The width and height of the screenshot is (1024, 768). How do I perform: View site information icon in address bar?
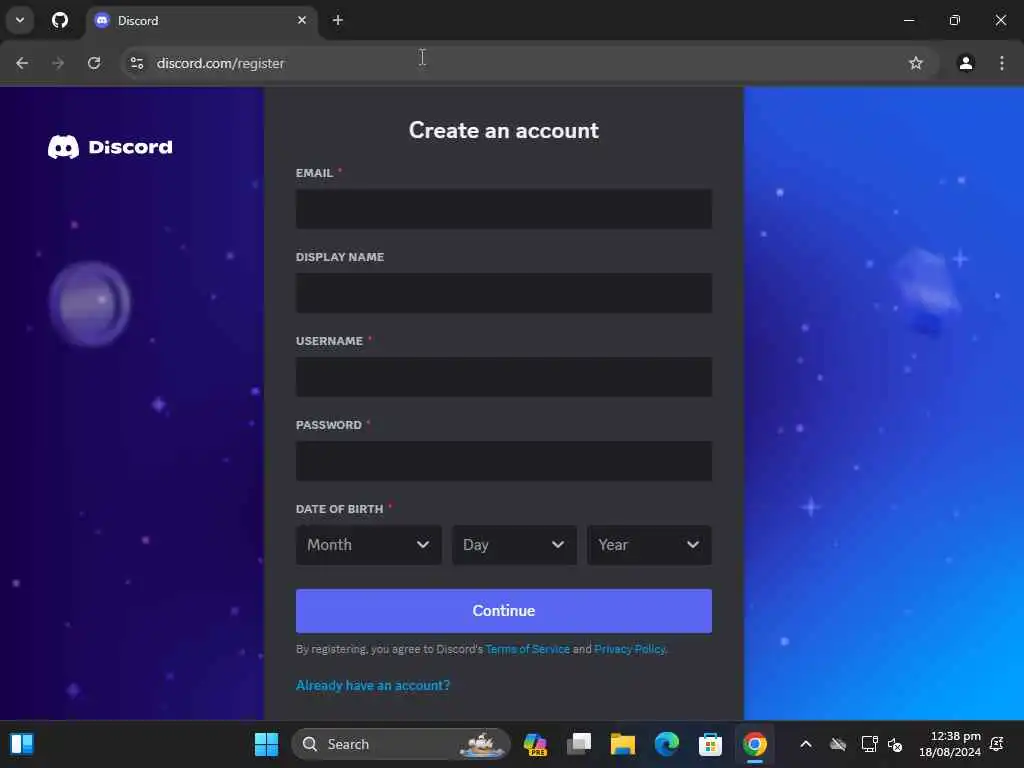(136, 63)
